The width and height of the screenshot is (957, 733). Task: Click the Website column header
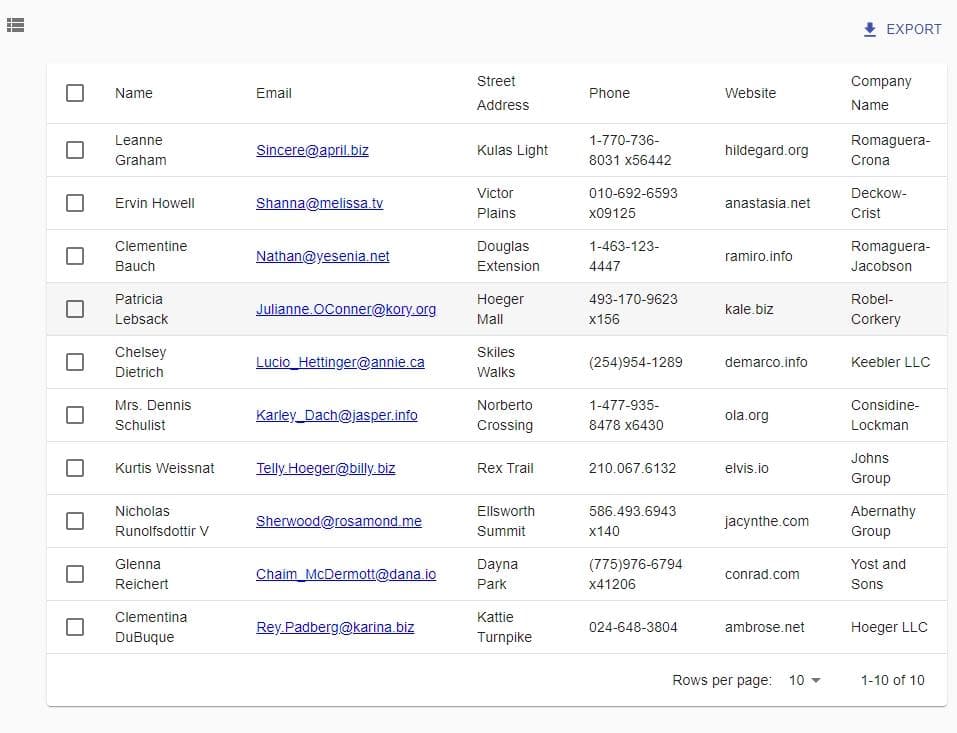point(750,93)
